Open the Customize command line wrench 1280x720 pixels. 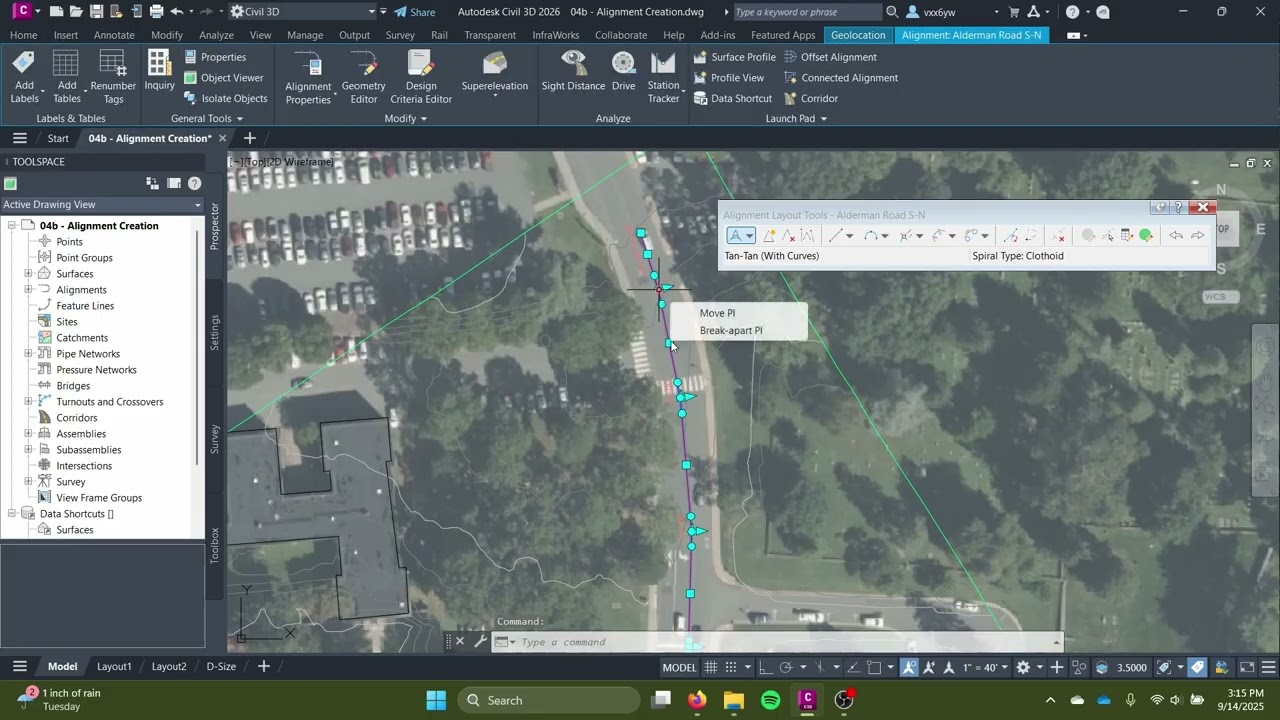(480, 642)
